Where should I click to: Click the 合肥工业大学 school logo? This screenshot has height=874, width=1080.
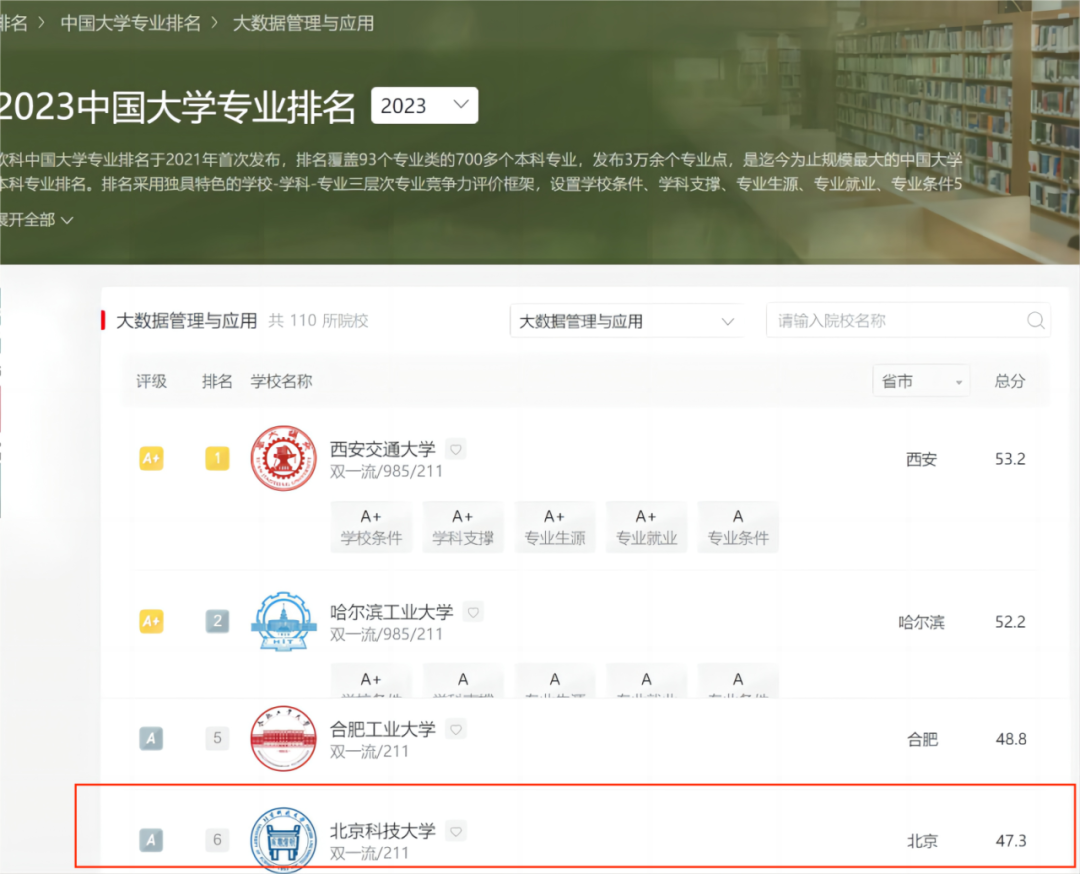coord(283,738)
